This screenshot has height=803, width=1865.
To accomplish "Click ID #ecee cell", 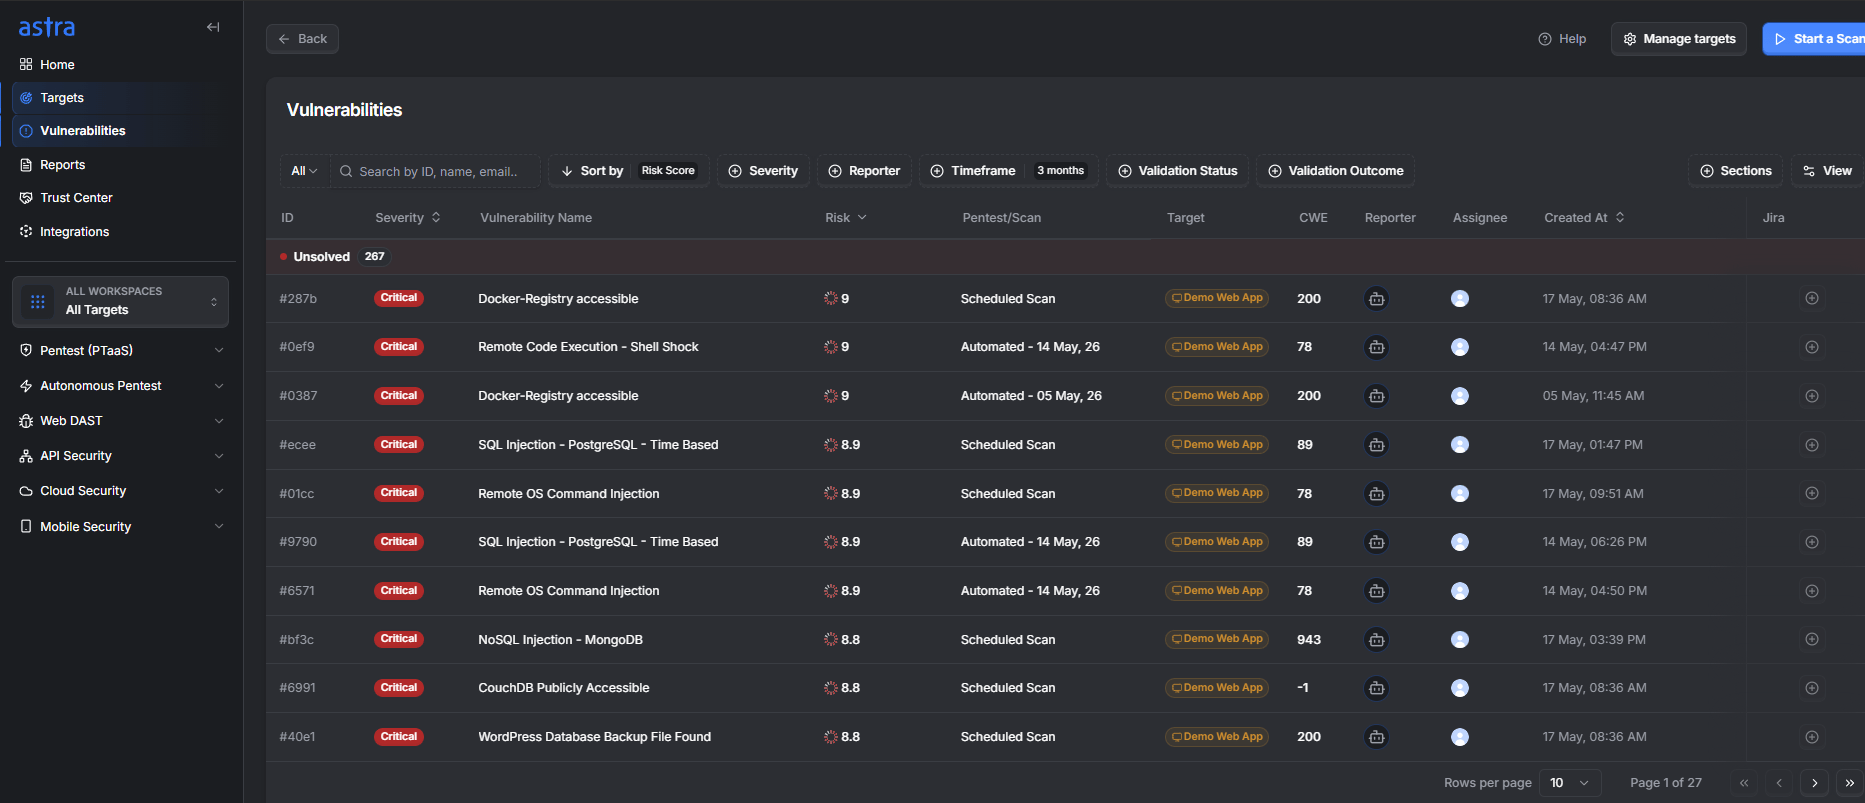I will tap(298, 445).
